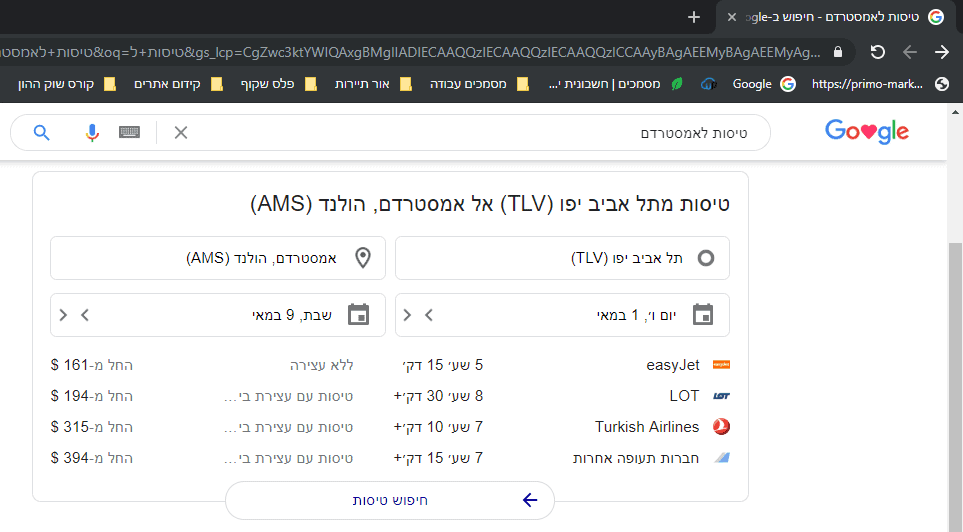The image size is (963, 532).
Task: Submit search with the magnifier icon
Action: point(41,133)
